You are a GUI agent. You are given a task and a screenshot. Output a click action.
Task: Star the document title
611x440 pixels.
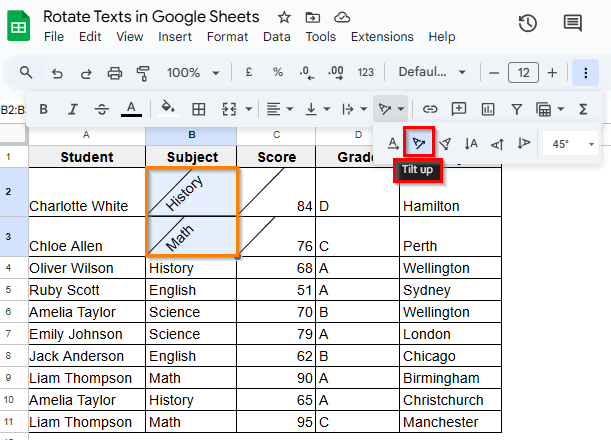click(x=285, y=17)
